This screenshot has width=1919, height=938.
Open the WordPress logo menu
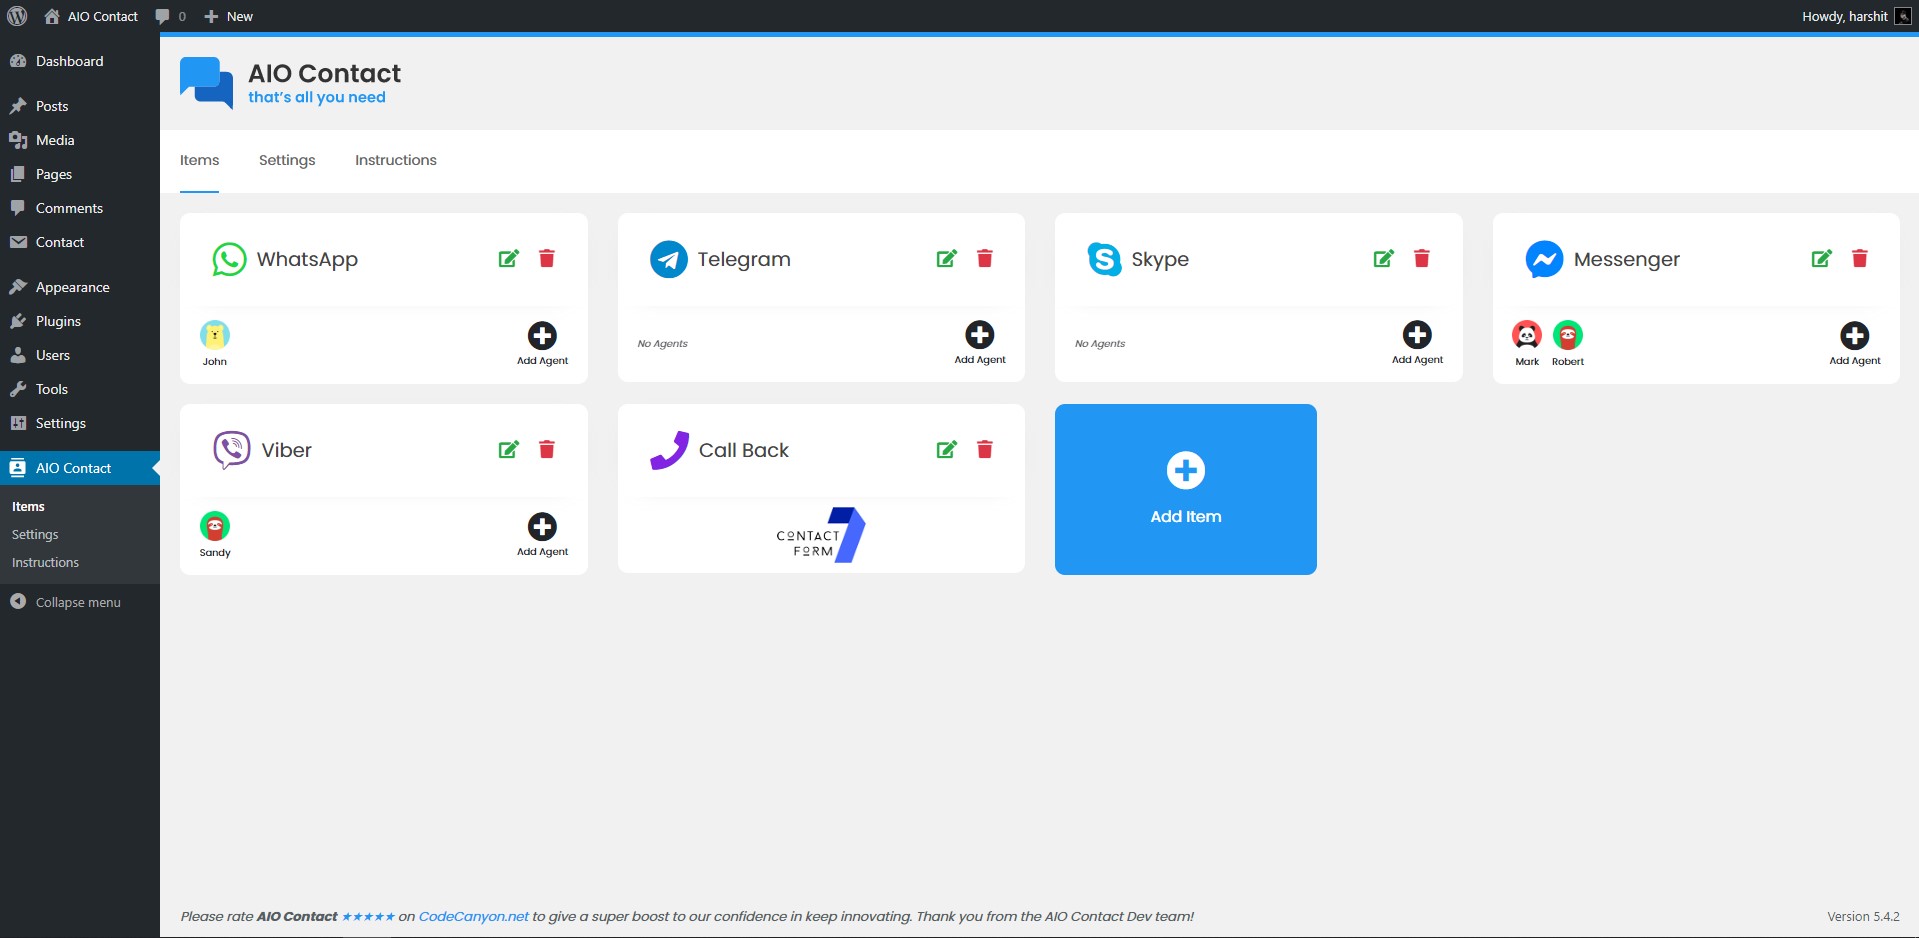[17, 16]
